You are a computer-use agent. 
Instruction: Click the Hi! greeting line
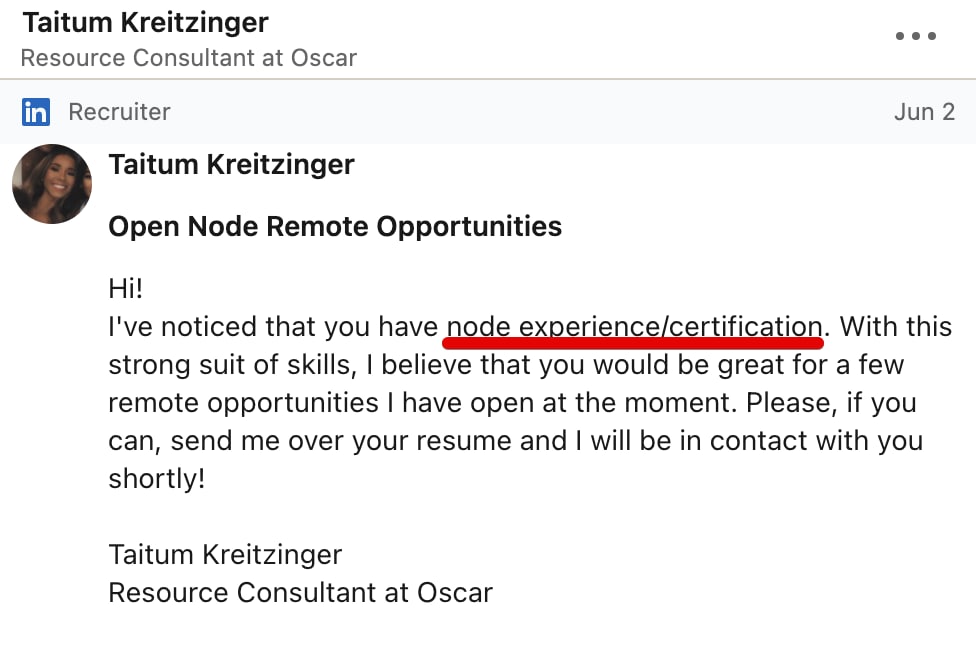point(126,288)
